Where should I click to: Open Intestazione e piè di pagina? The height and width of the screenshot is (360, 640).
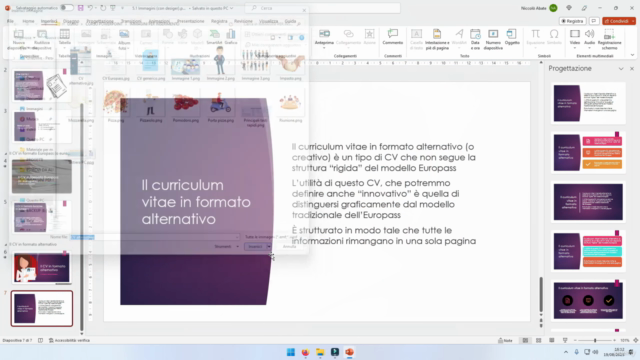[437, 40]
